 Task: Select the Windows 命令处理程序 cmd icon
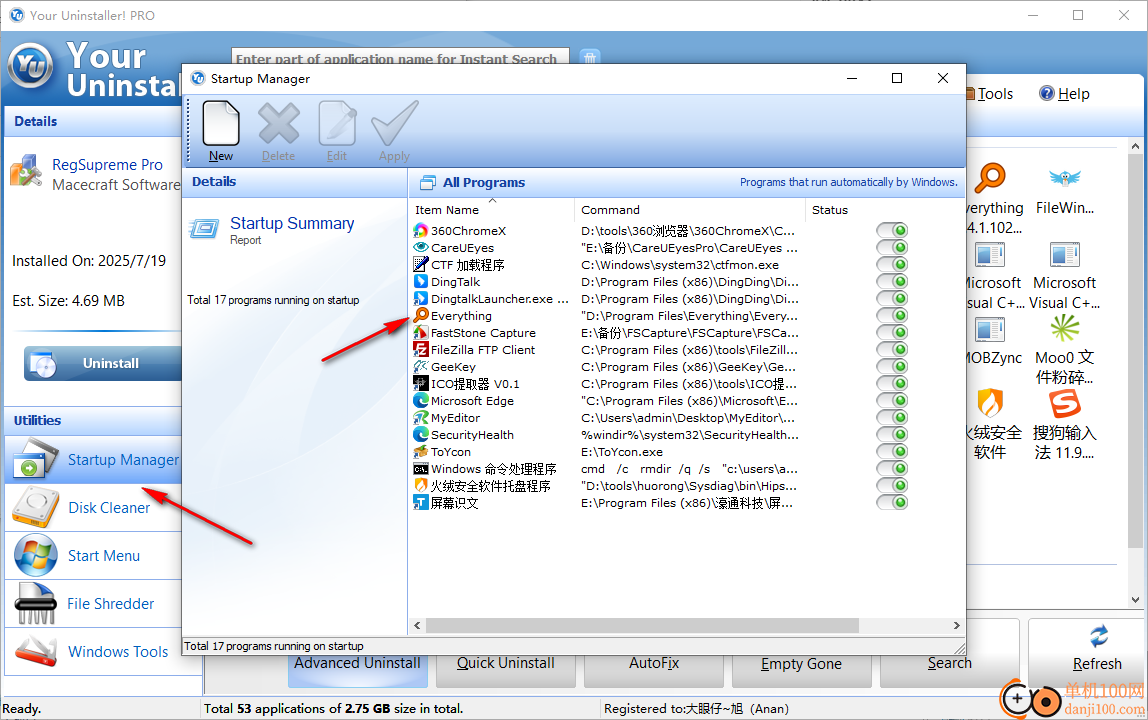coord(420,469)
